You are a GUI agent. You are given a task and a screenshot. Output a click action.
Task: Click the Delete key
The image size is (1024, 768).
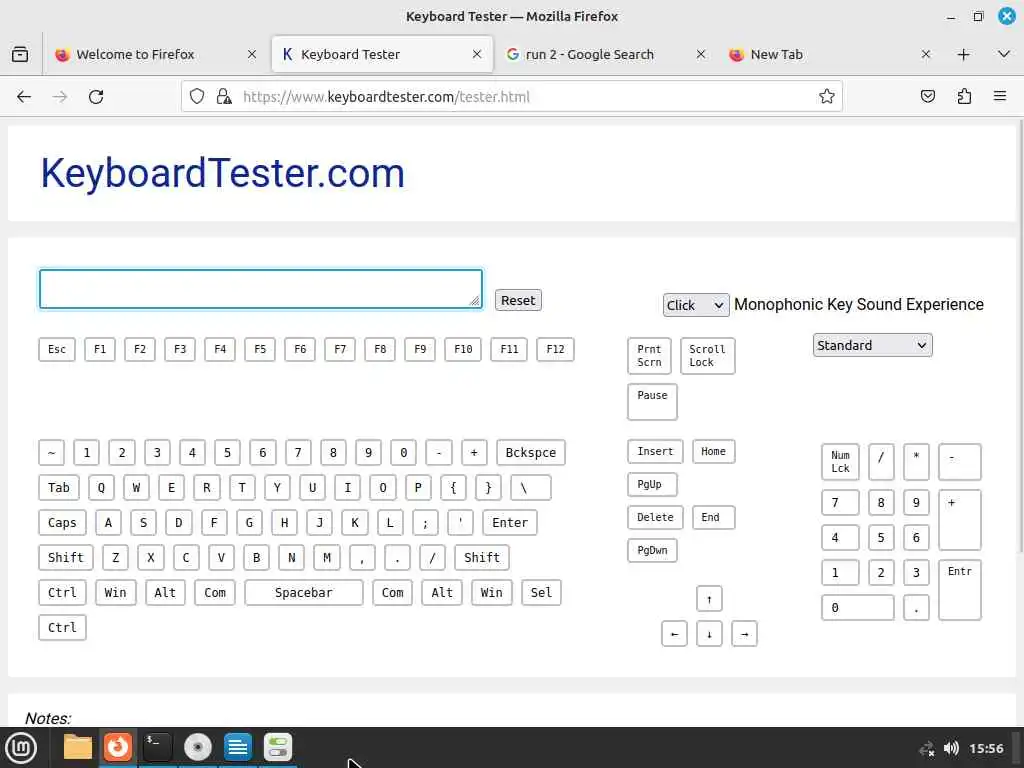[x=655, y=517]
